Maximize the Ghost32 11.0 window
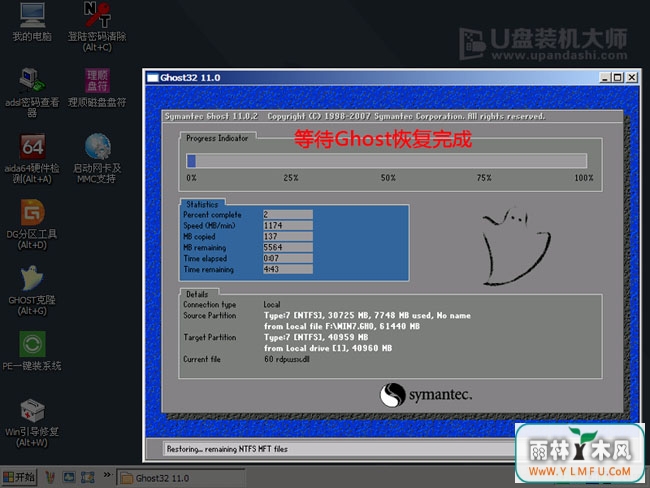 [618, 78]
